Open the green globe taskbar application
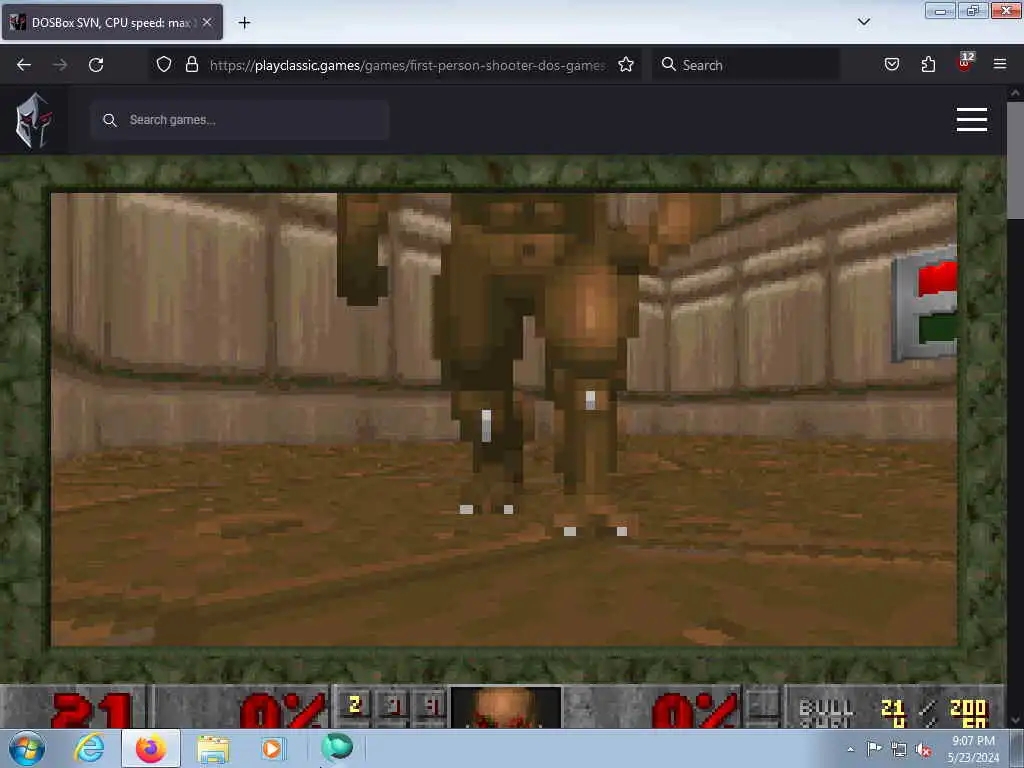The height and width of the screenshot is (768, 1024). [x=336, y=747]
